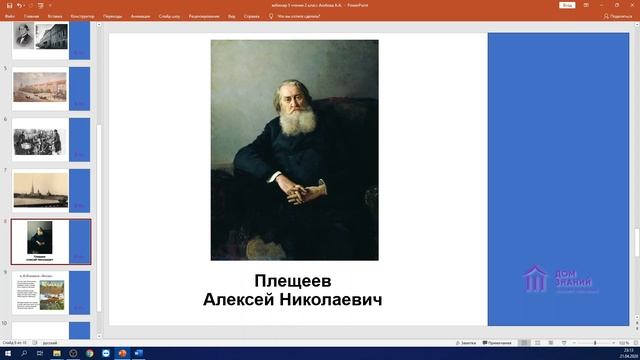Open Word from the taskbar

(x=138, y=353)
